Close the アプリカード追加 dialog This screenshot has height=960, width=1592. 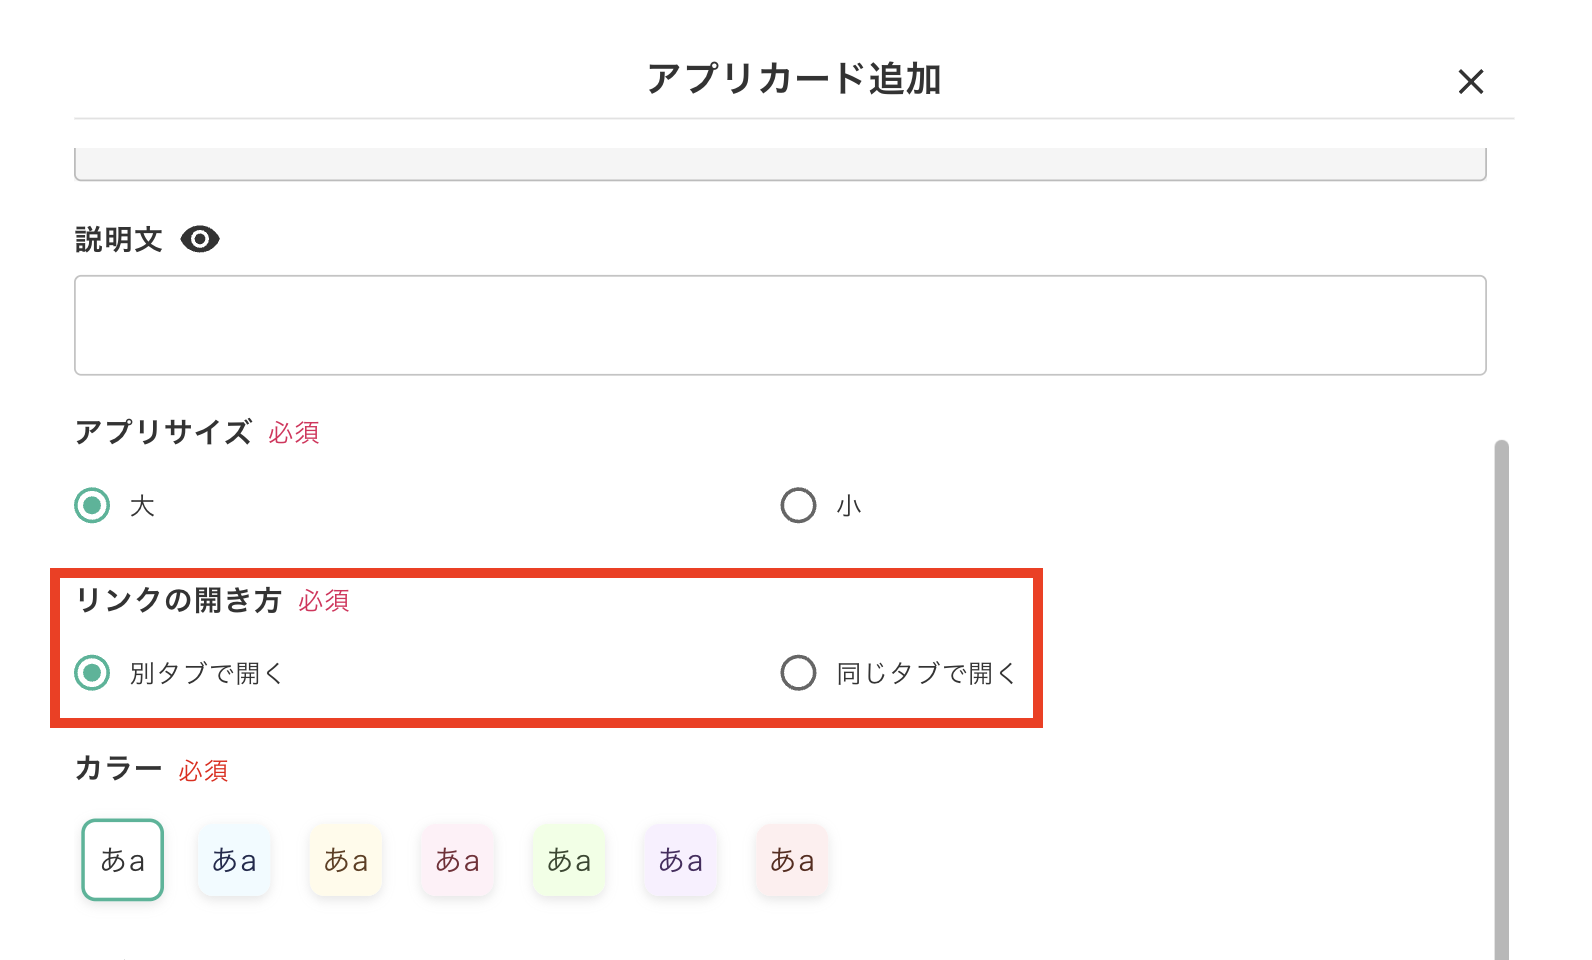click(1471, 82)
